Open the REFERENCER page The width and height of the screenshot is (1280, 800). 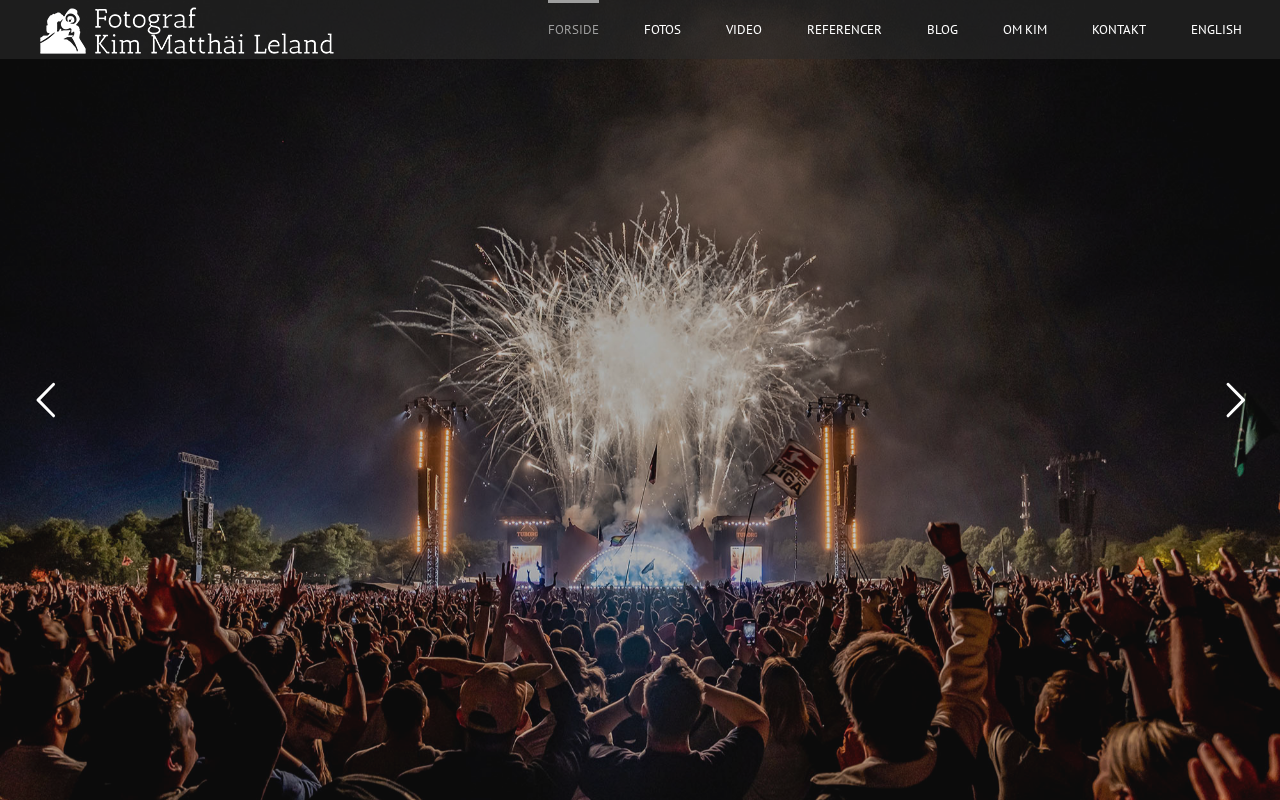click(844, 30)
